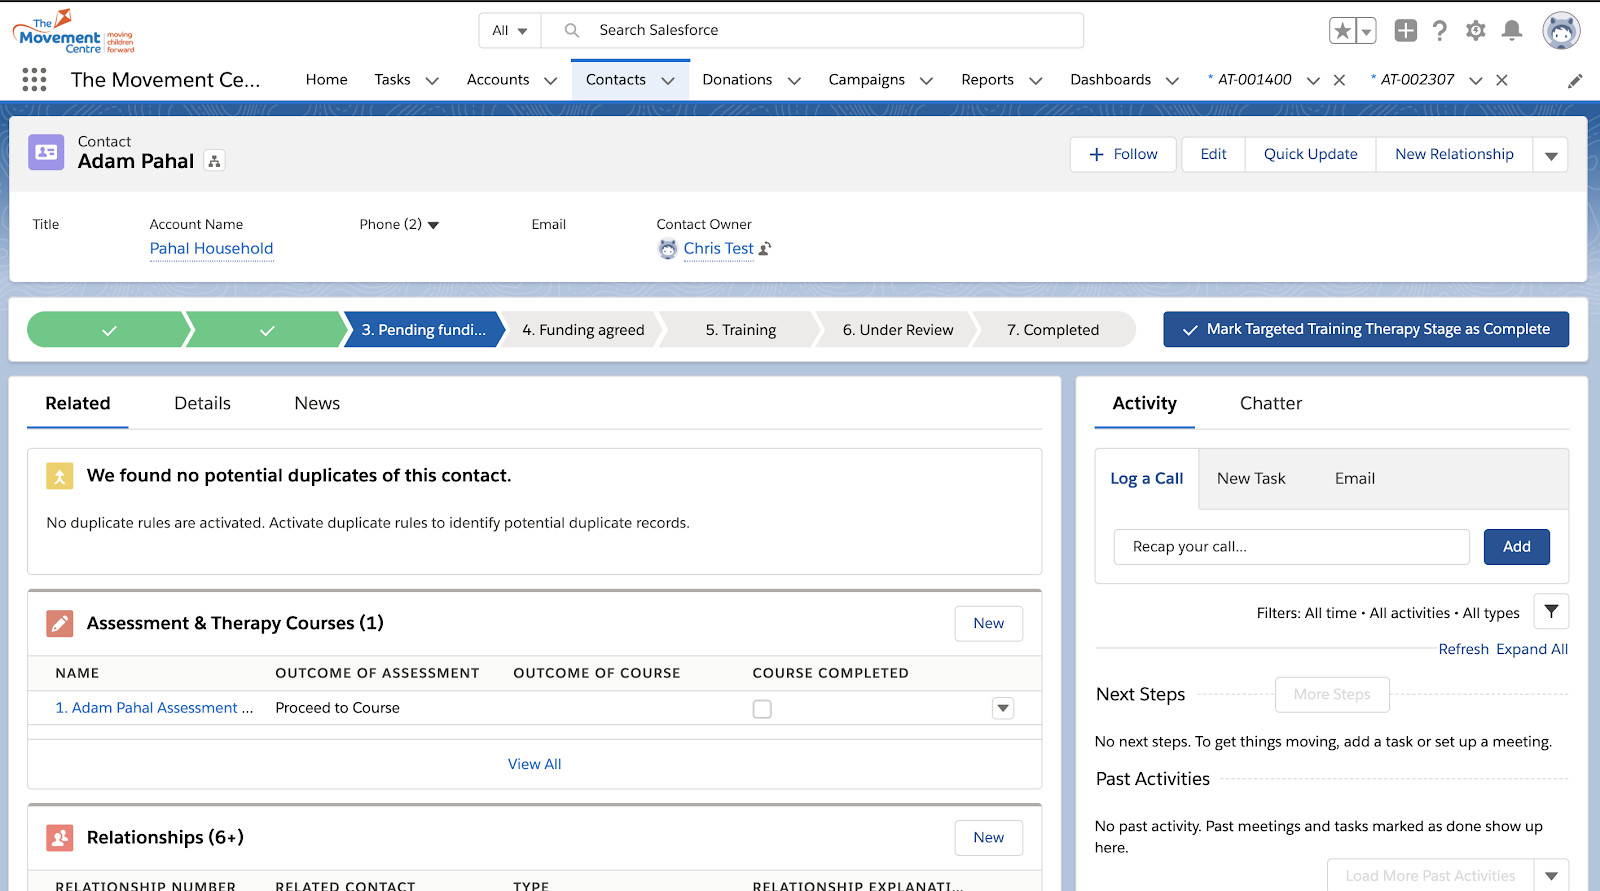1600x891 pixels.
Task: Click the search magnifier icon
Action: click(x=572, y=31)
